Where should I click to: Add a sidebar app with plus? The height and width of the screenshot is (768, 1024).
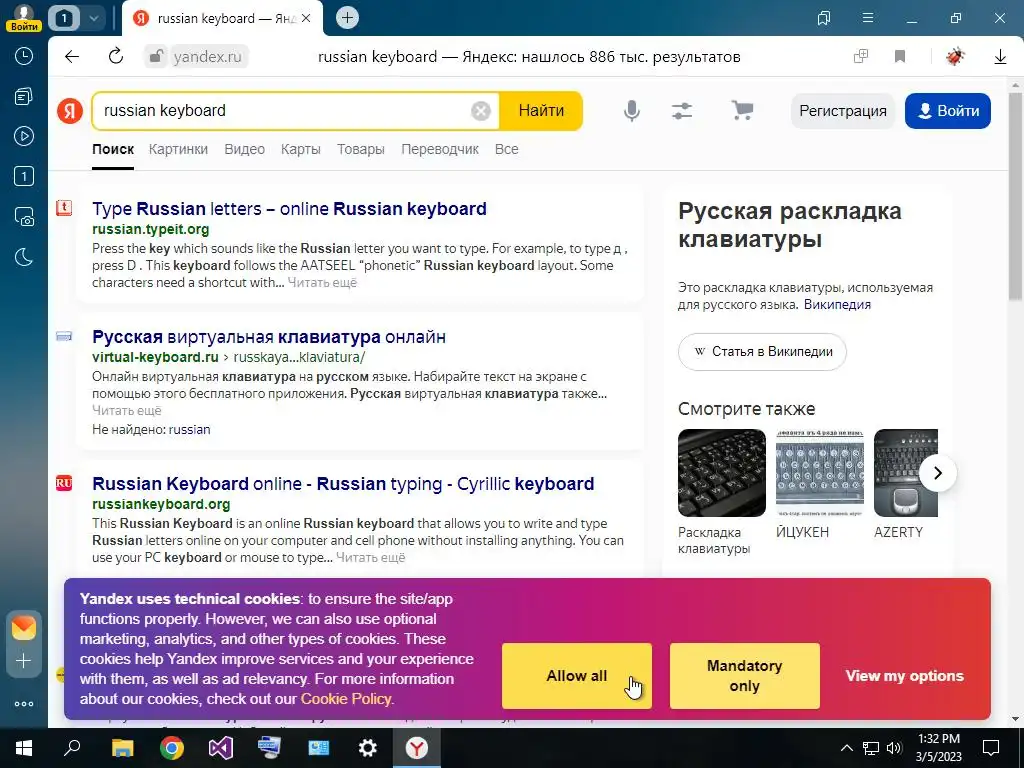24,661
